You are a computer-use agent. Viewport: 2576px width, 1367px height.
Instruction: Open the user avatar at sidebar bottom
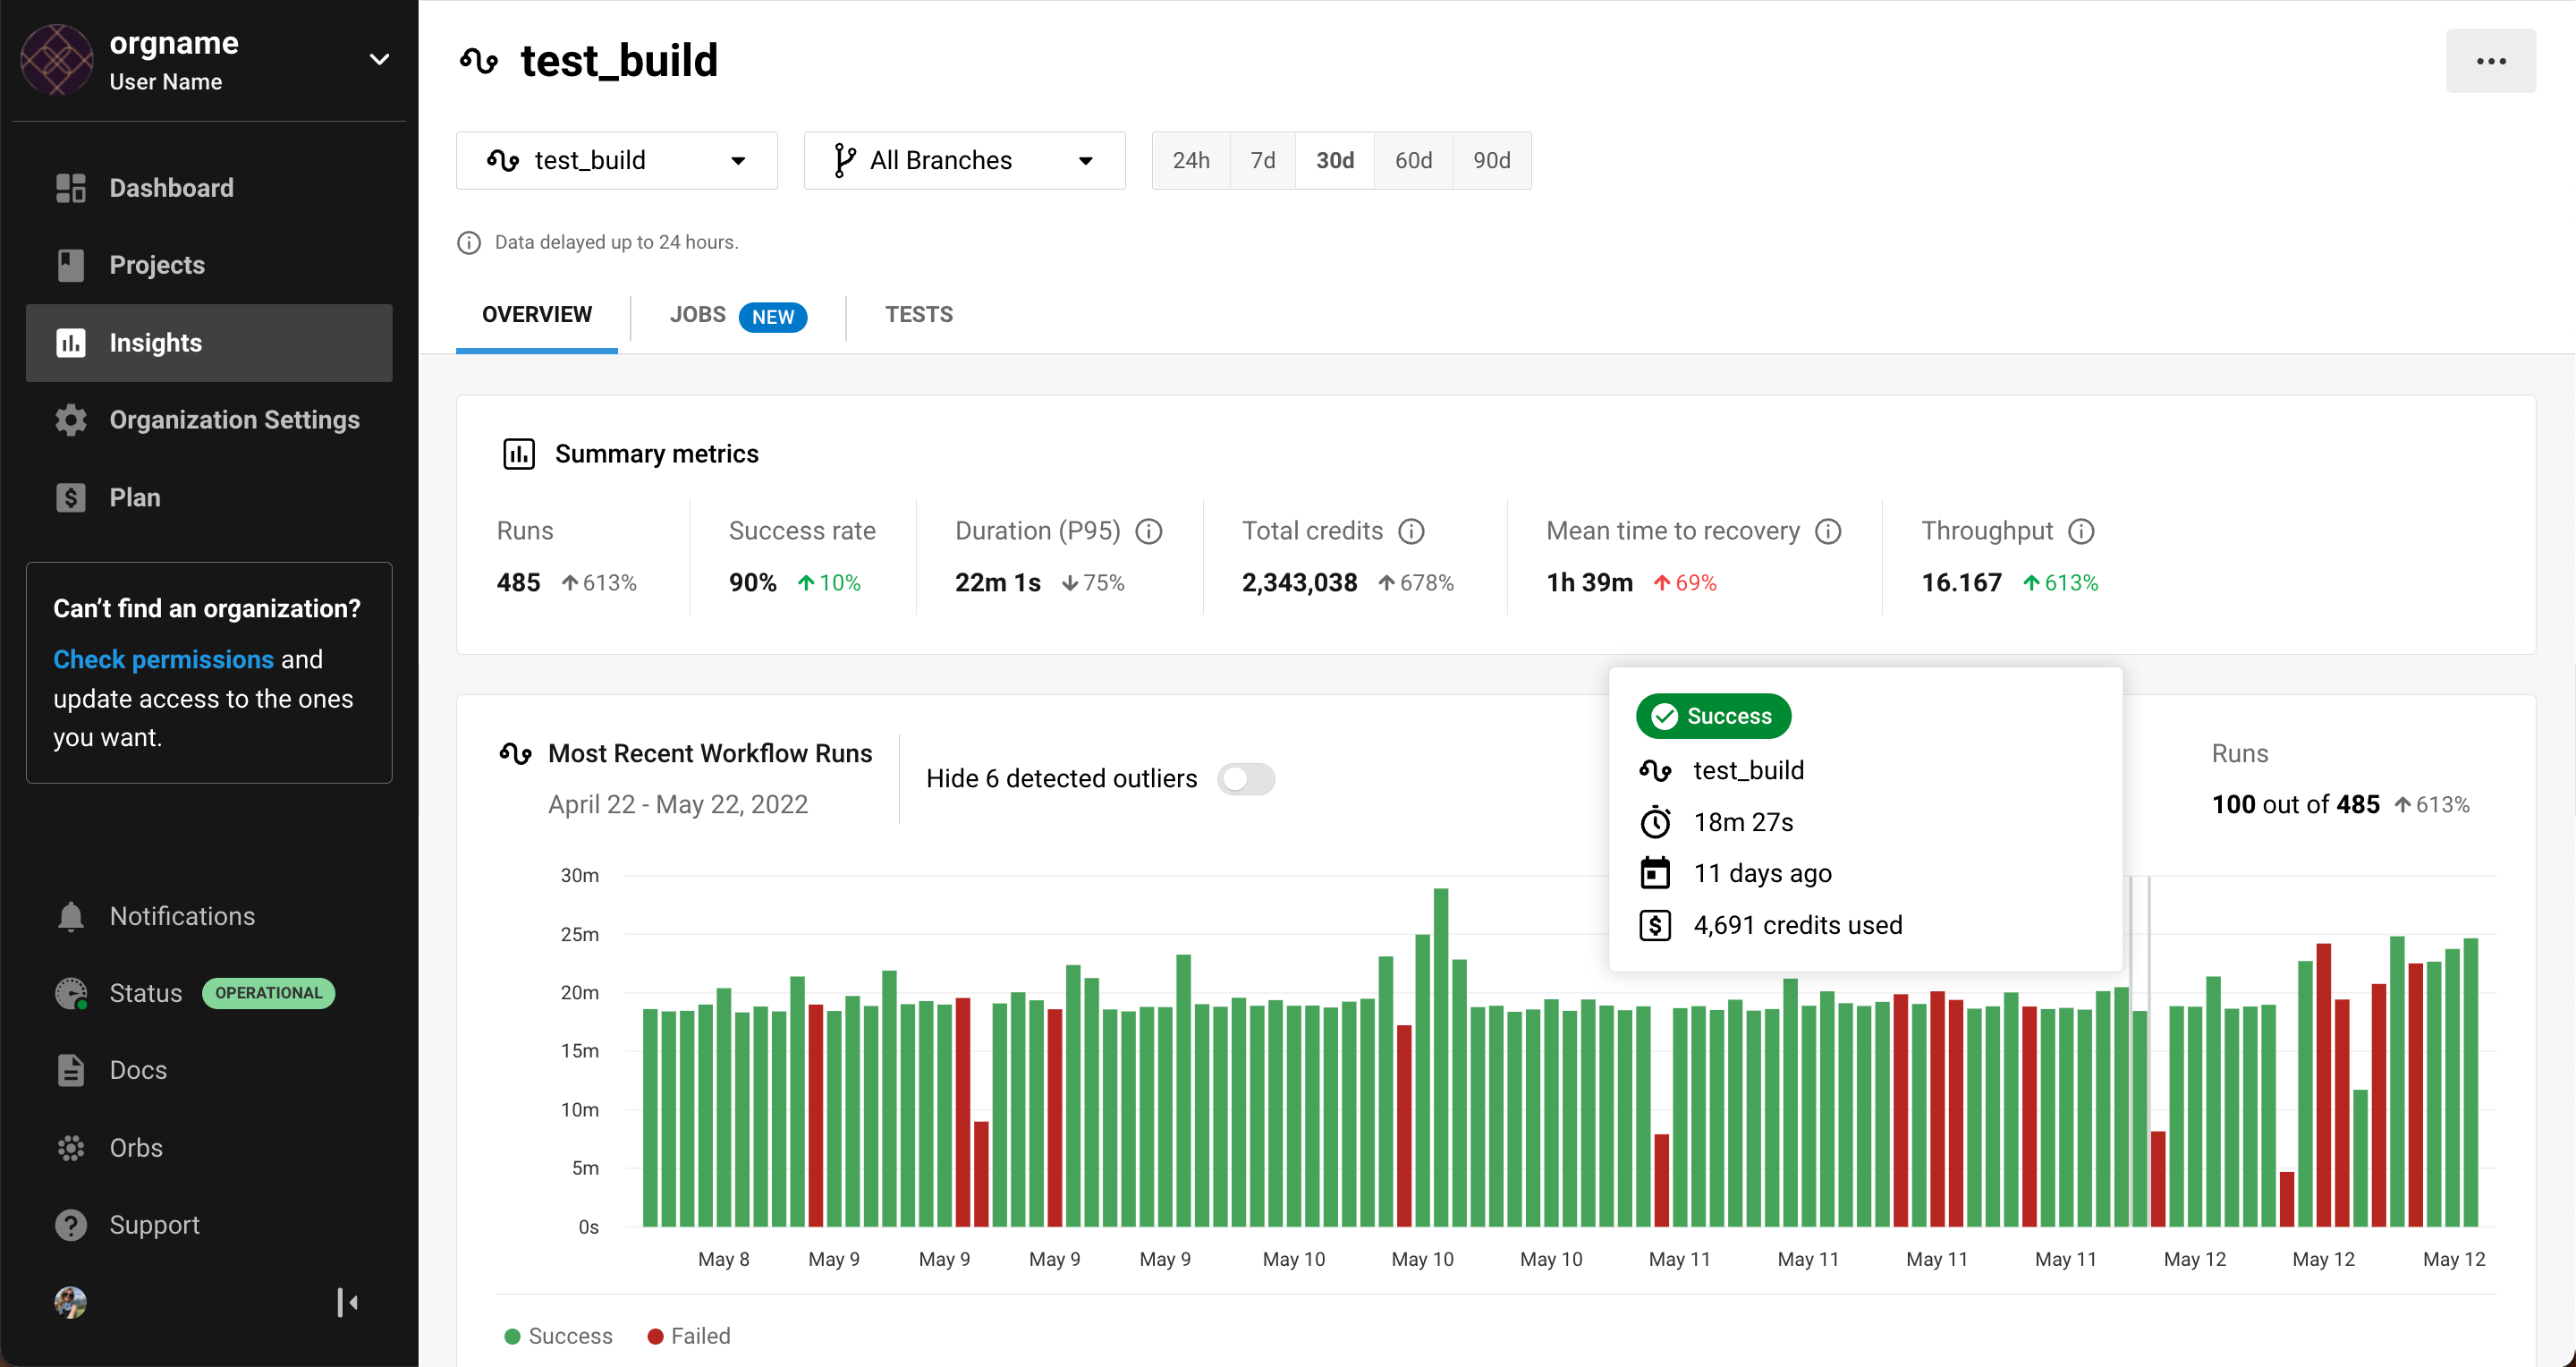[x=70, y=1302]
